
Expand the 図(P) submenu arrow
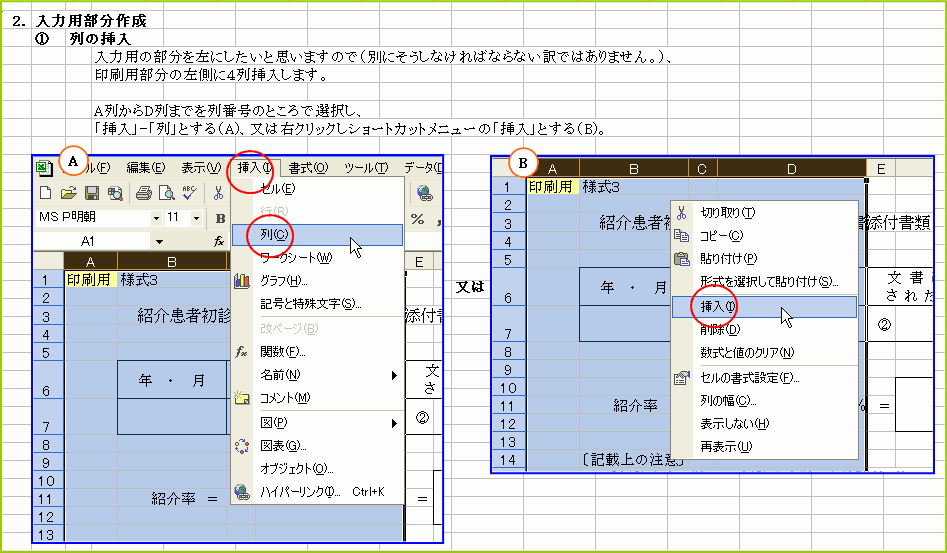tap(394, 423)
